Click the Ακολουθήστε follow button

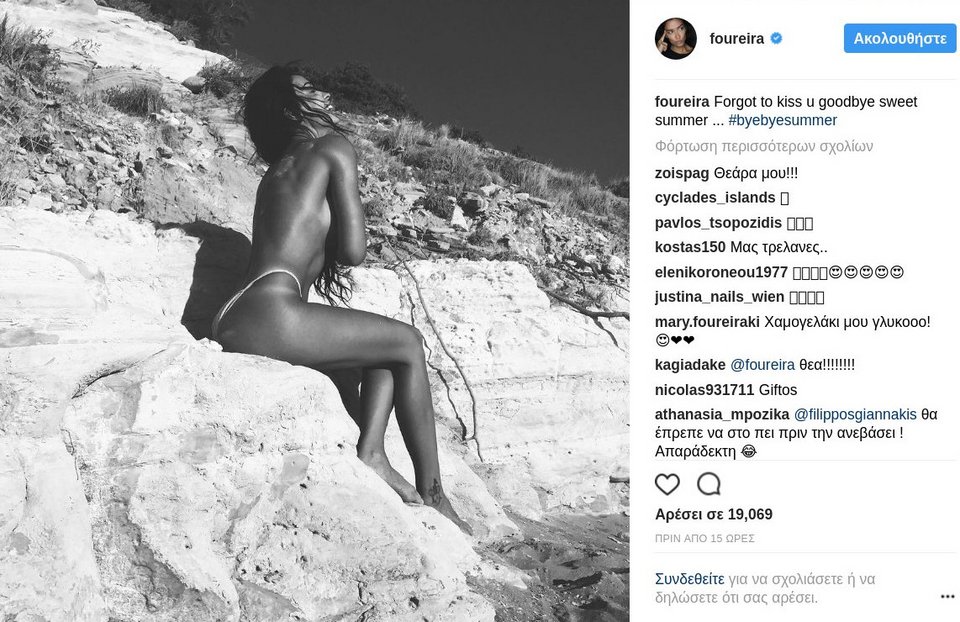click(899, 39)
